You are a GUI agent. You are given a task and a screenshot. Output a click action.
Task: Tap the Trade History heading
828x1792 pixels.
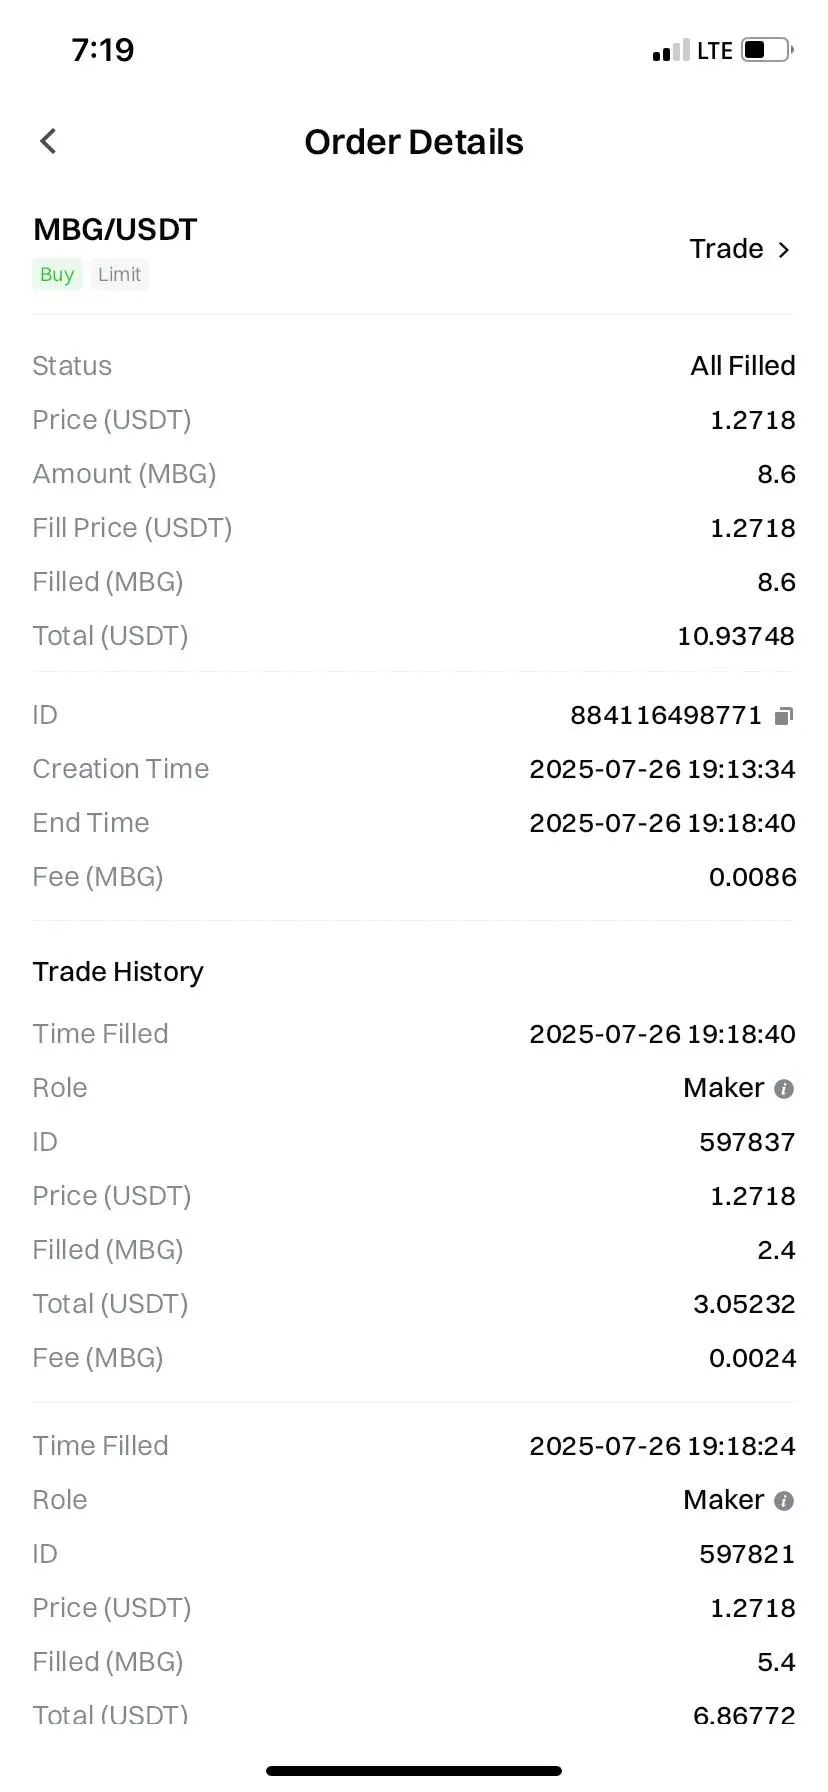pos(118,972)
